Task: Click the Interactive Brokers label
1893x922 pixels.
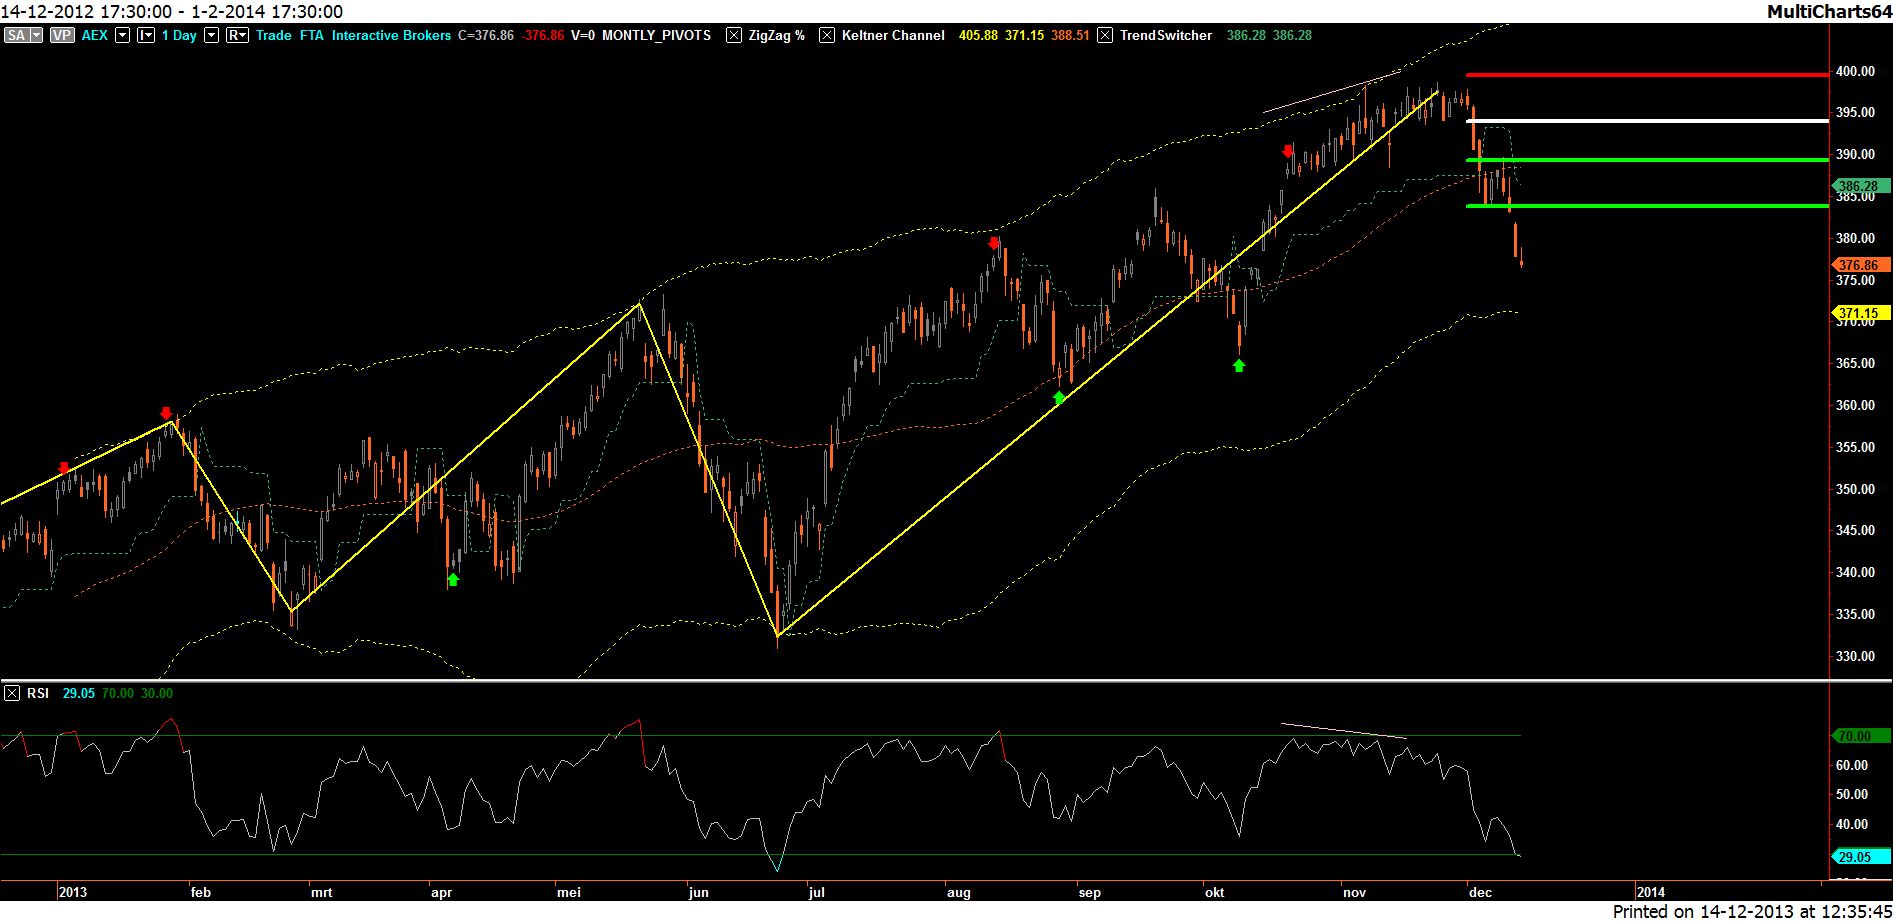Action: pyautogui.click(x=391, y=35)
